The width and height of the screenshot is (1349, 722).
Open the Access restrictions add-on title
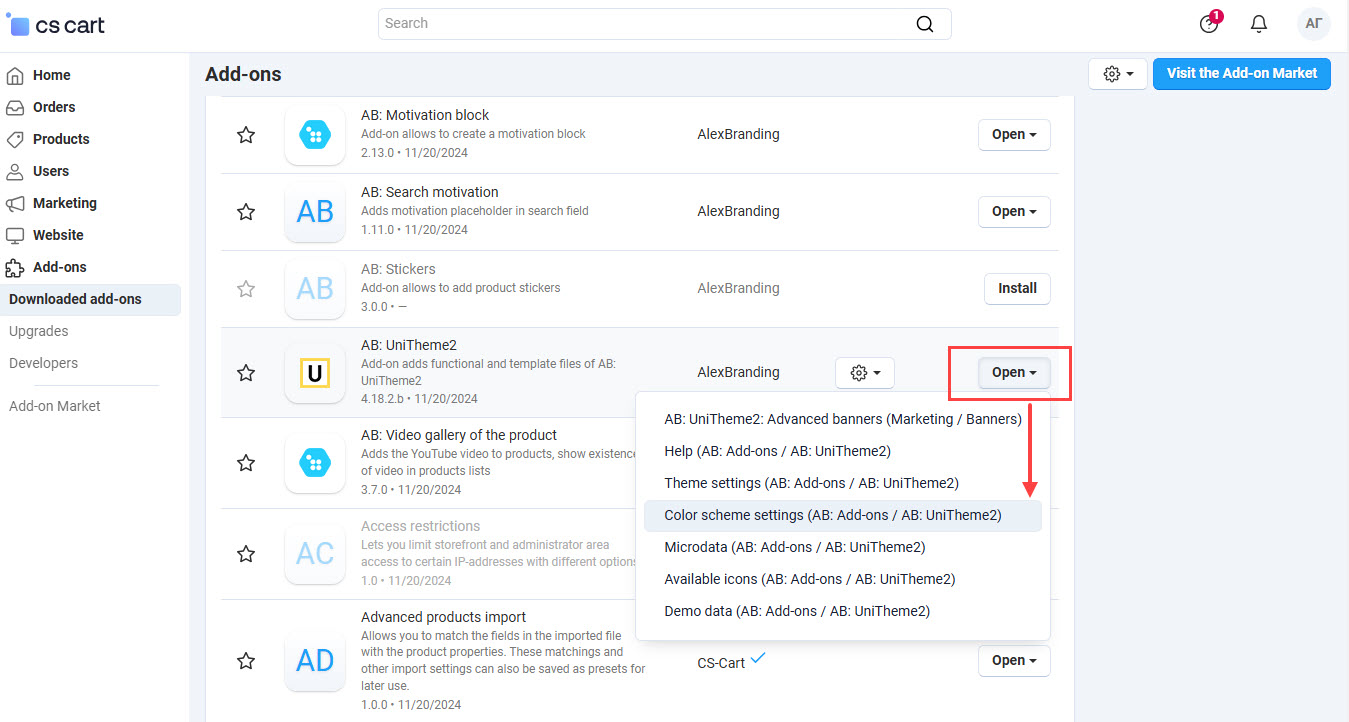pos(420,526)
